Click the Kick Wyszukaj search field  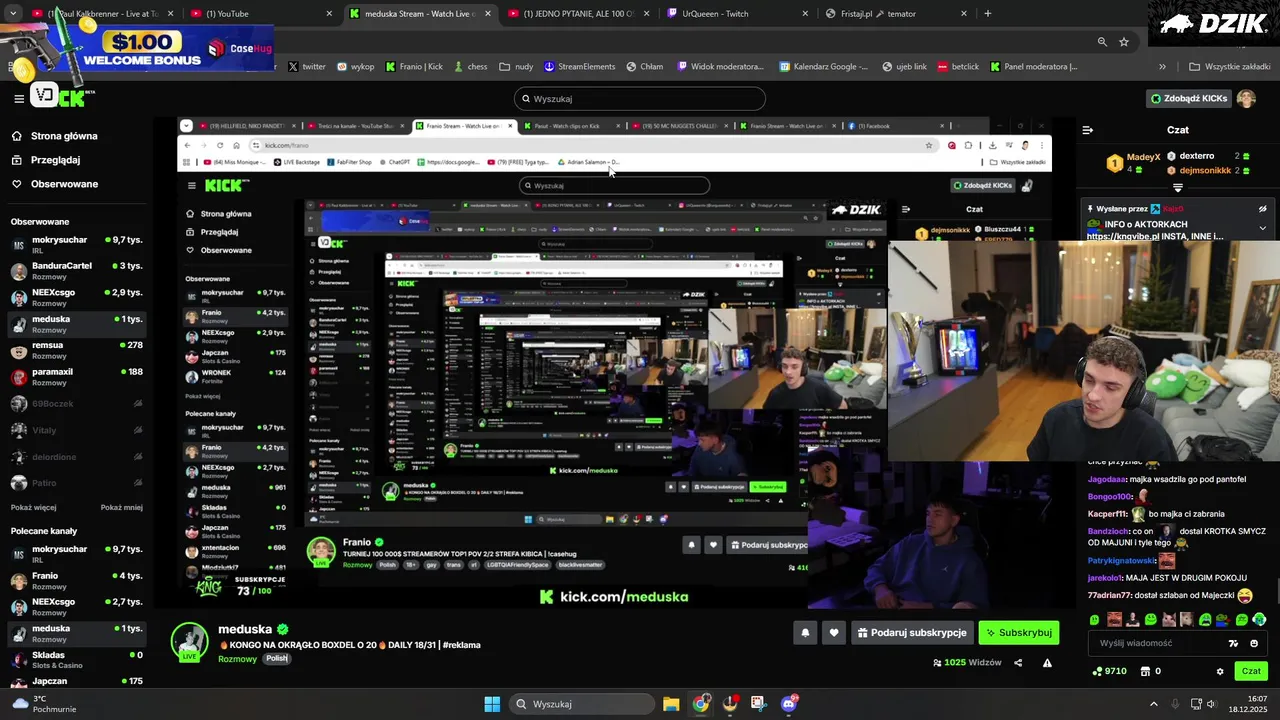(640, 99)
